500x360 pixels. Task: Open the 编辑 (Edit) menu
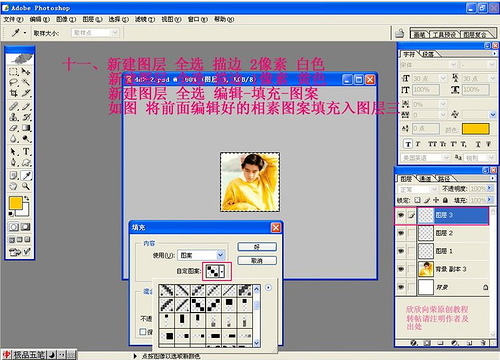click(x=40, y=19)
